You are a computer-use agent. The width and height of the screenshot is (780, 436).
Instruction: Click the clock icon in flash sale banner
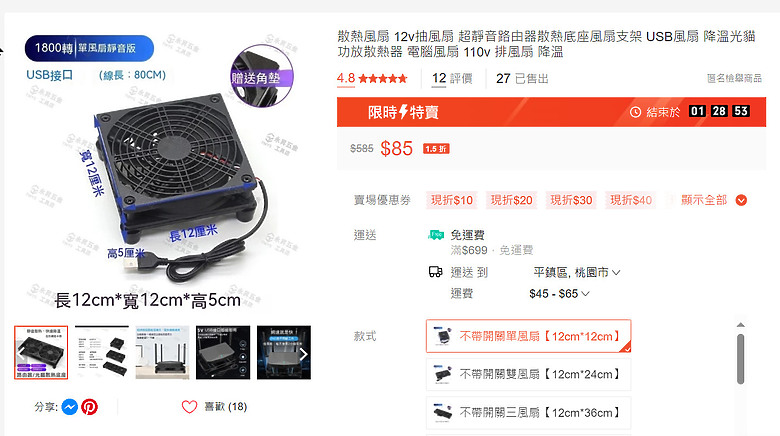pyautogui.click(x=635, y=112)
